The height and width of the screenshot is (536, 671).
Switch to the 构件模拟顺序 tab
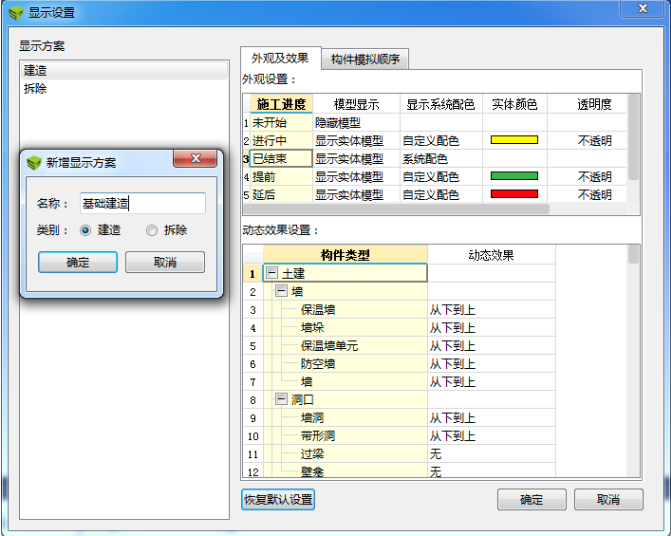coord(365,59)
